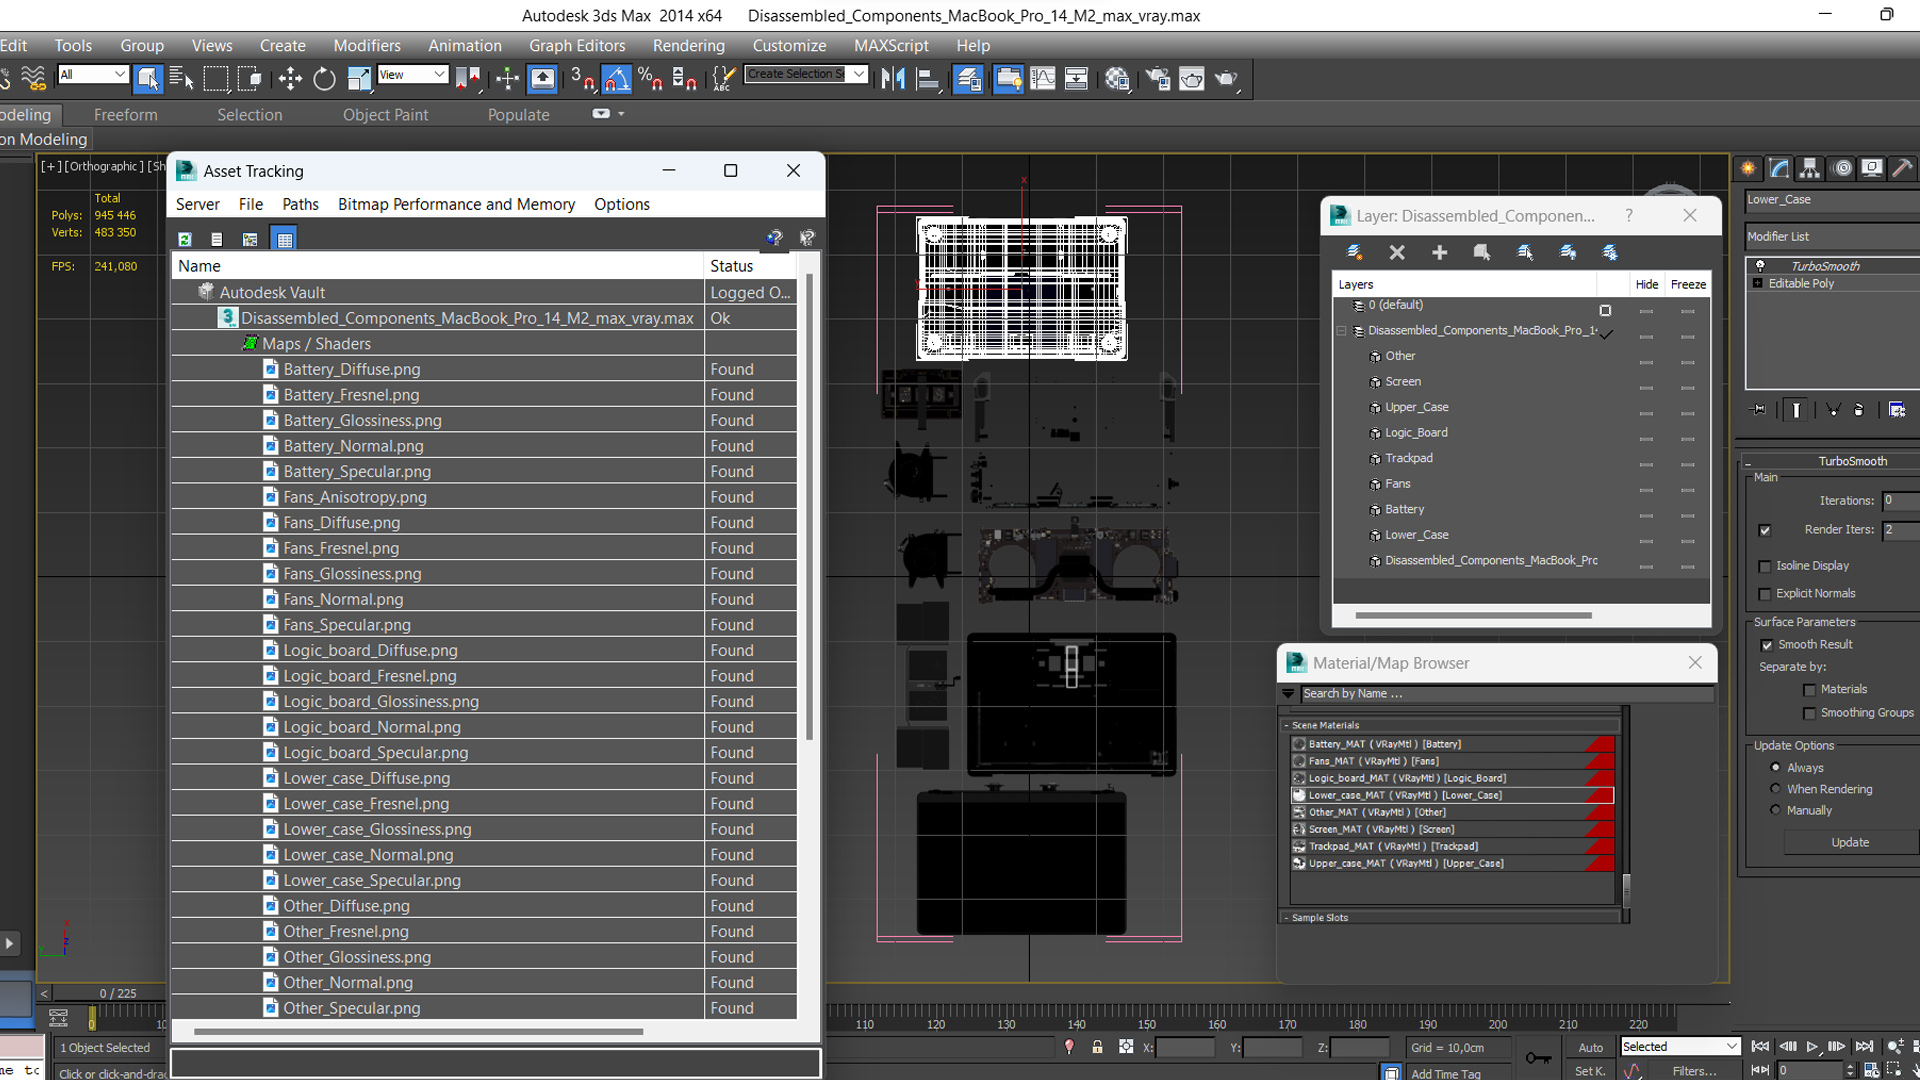Open the Rendering menu

coord(688,46)
